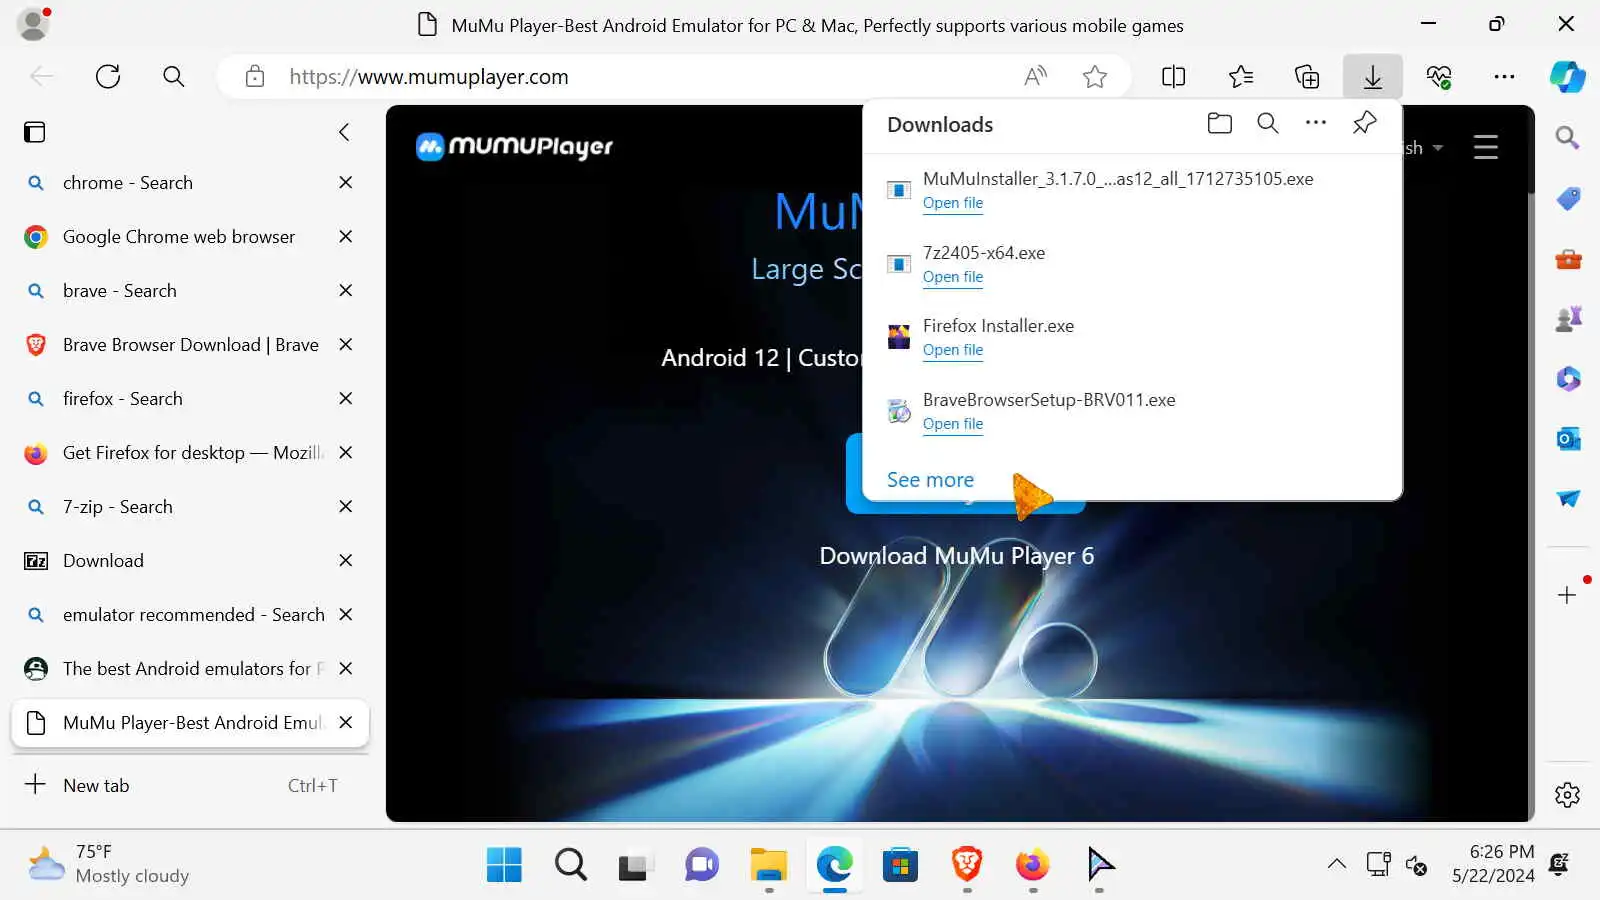Open the MuMu site hamburger menu
Viewport: 1600px width, 900px height.
click(1486, 147)
